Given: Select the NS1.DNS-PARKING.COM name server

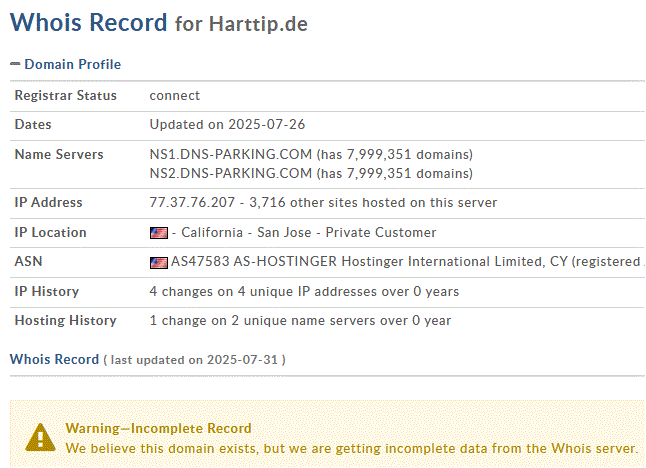Looking at the screenshot, I should (x=230, y=155).
